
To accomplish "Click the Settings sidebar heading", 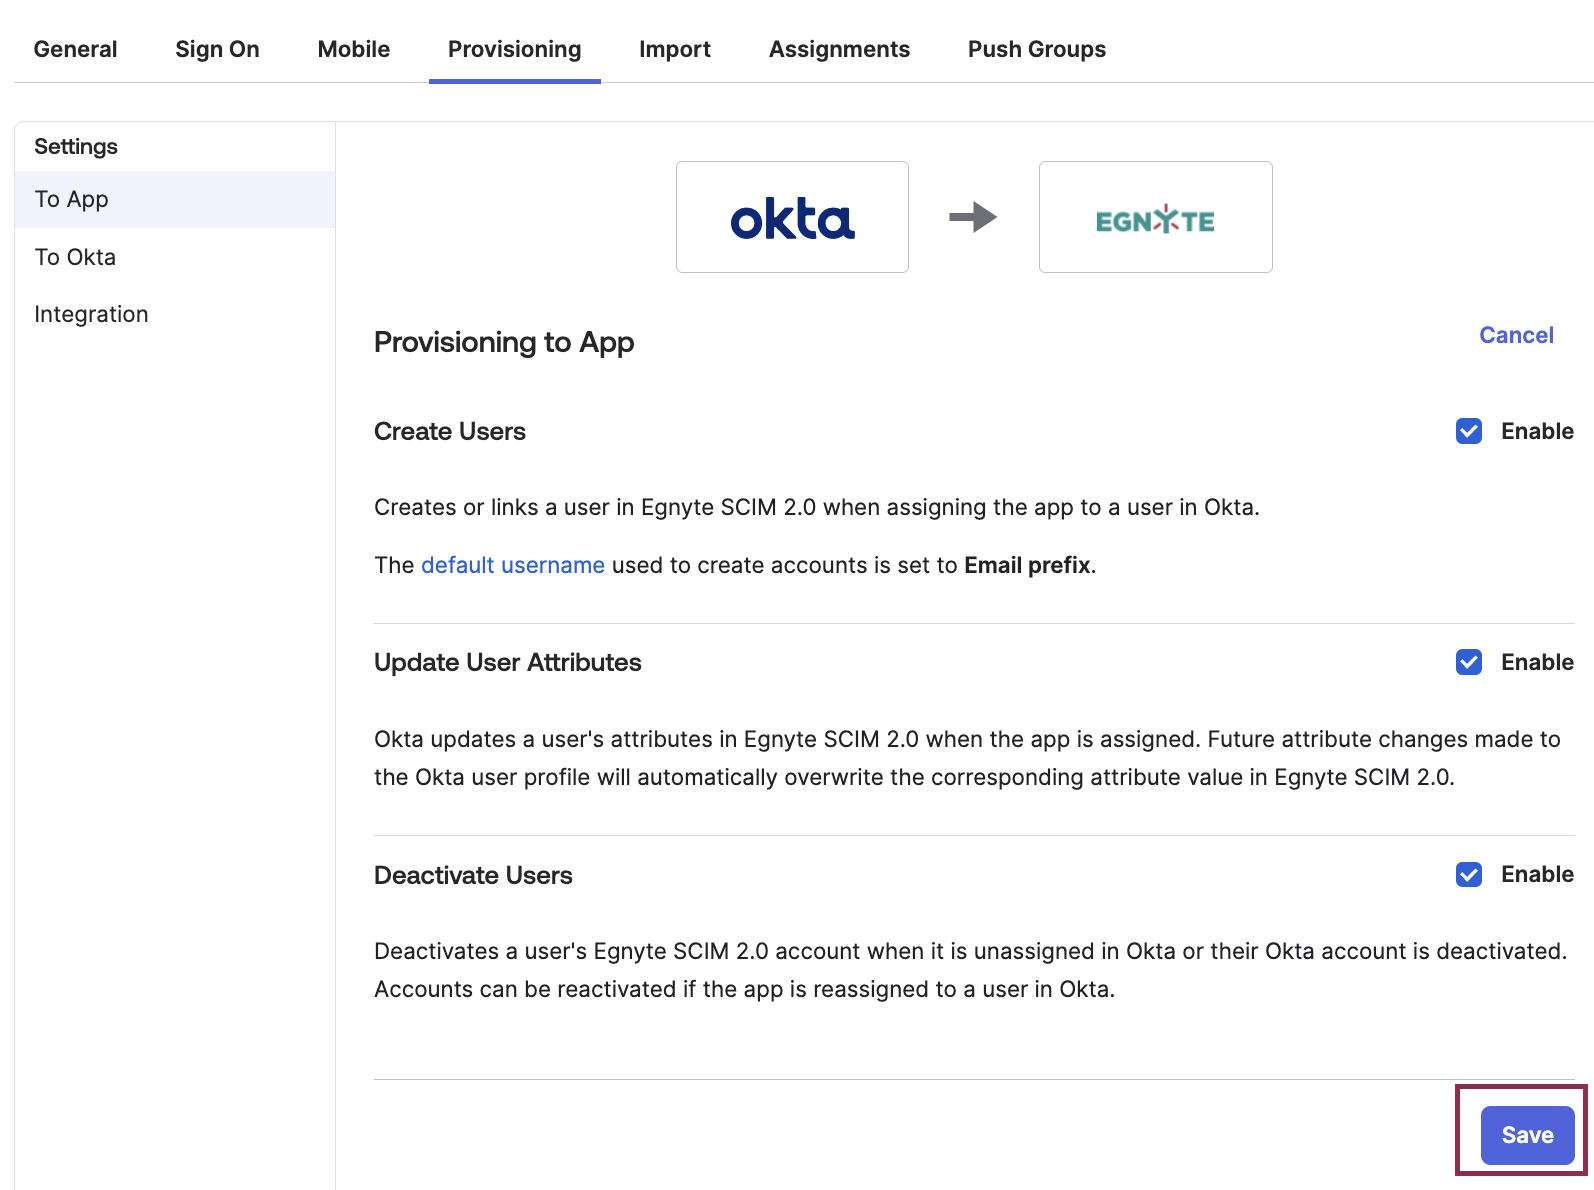I will coord(76,146).
